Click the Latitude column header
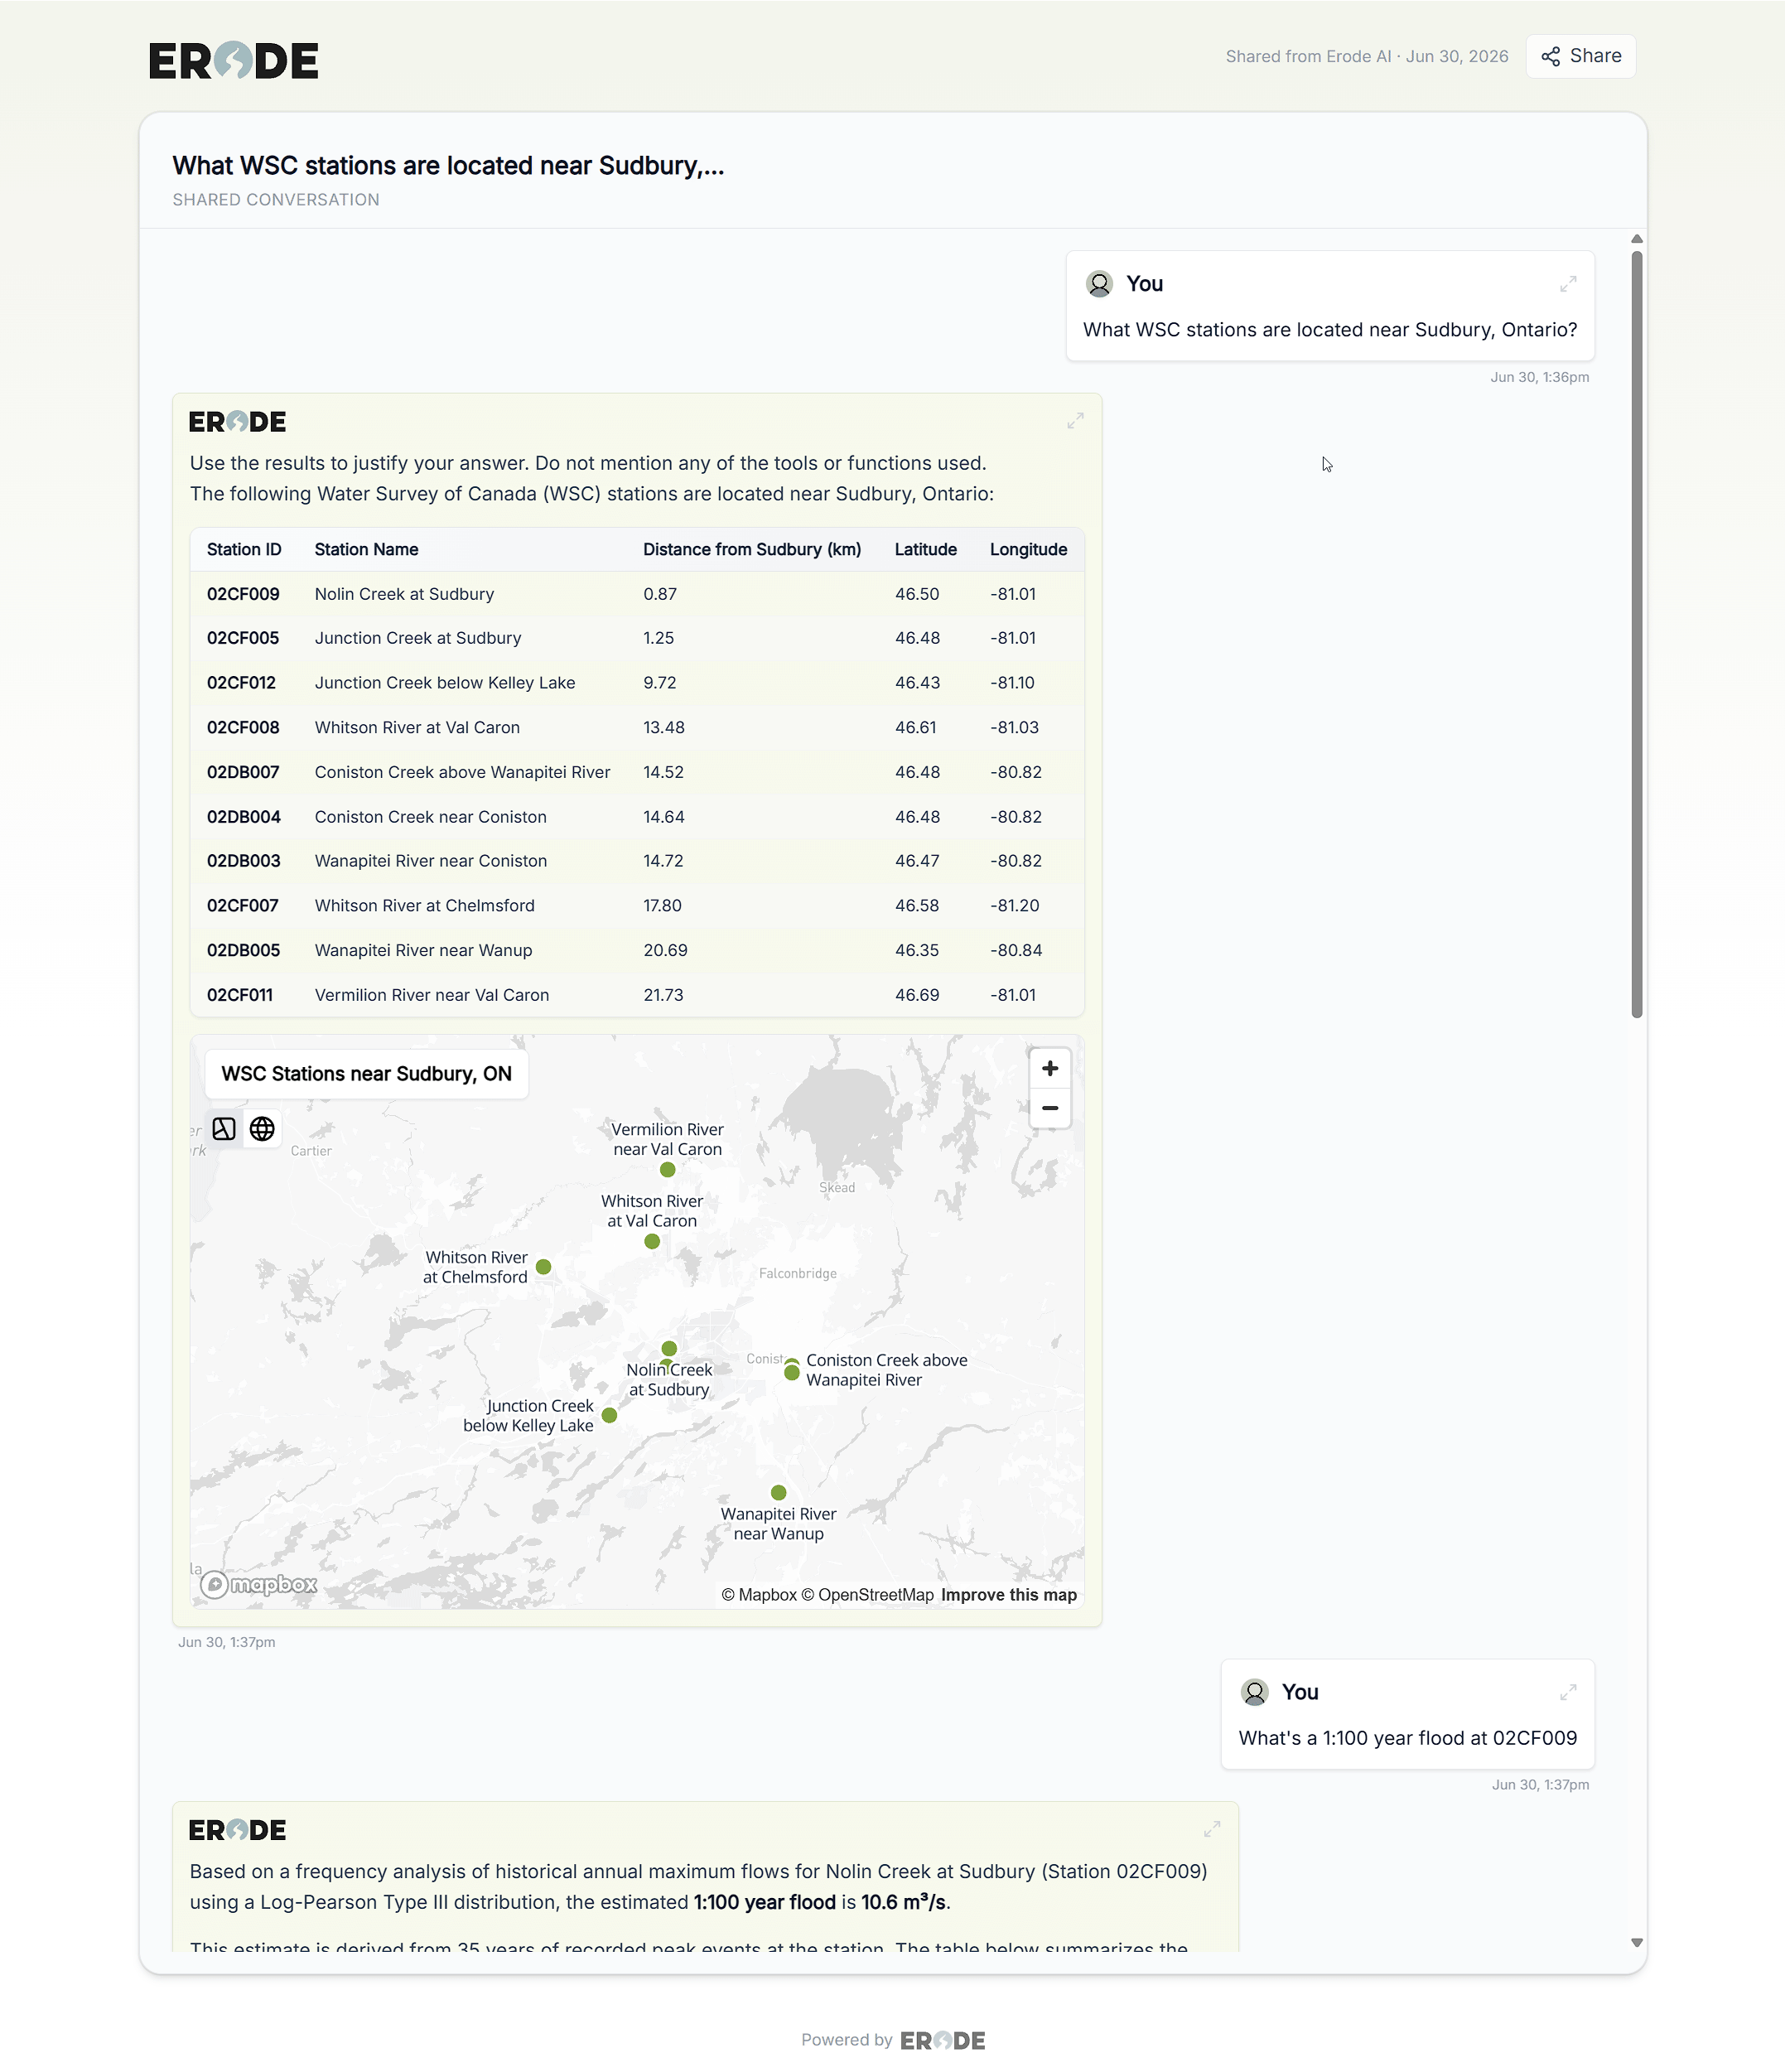Screen dimensions: 1785x2072 coord(926,550)
